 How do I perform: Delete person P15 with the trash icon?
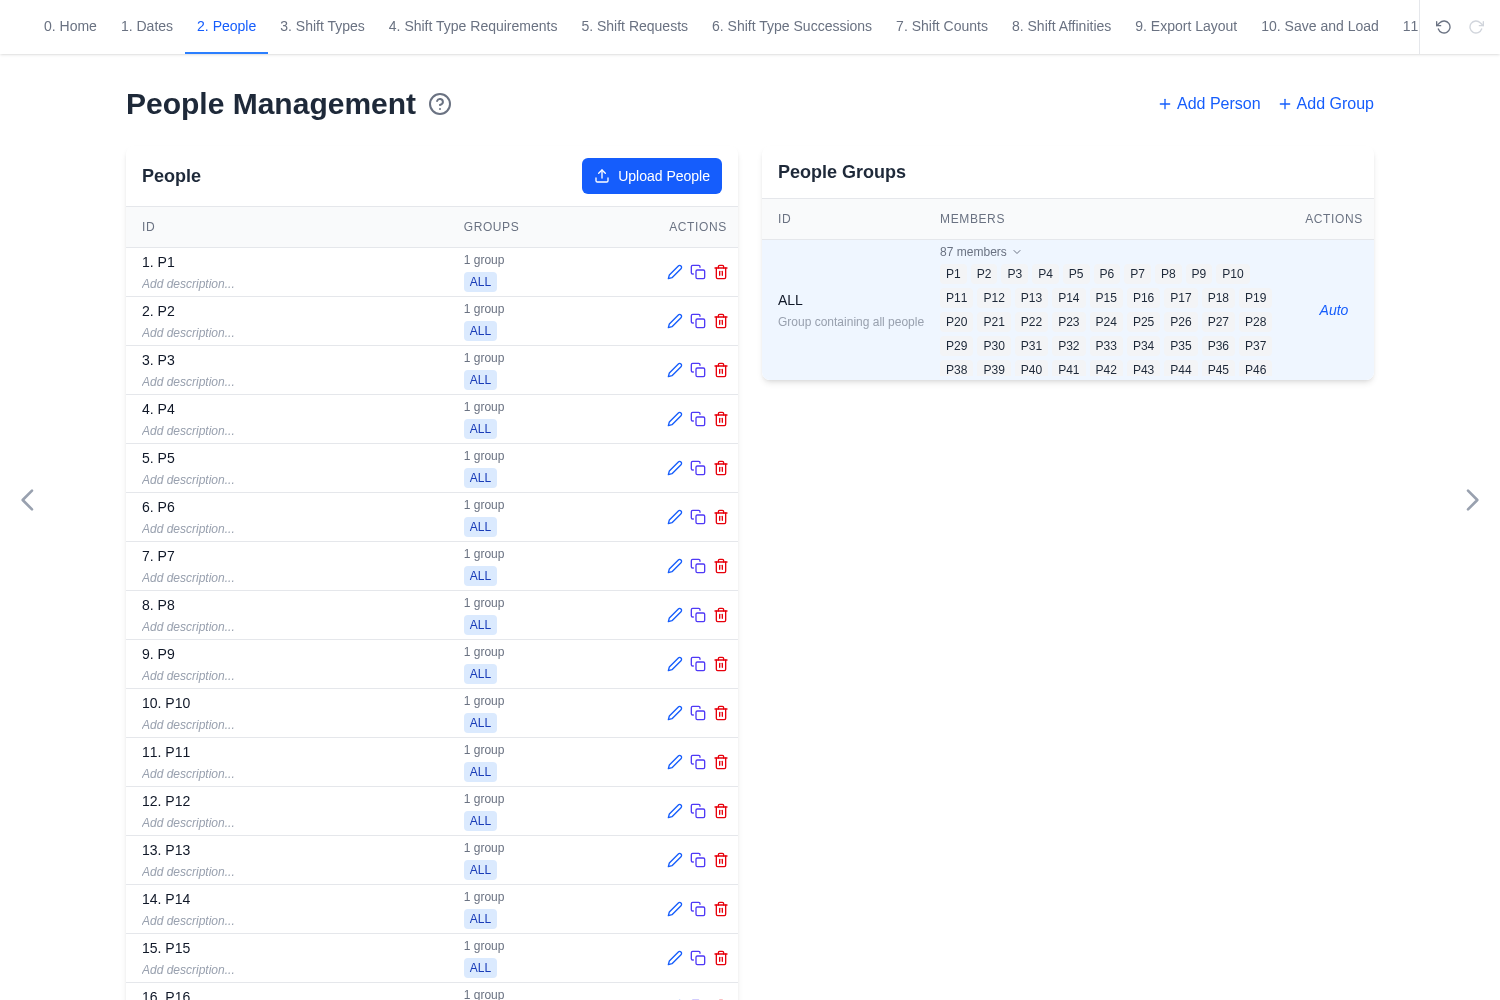coord(721,958)
